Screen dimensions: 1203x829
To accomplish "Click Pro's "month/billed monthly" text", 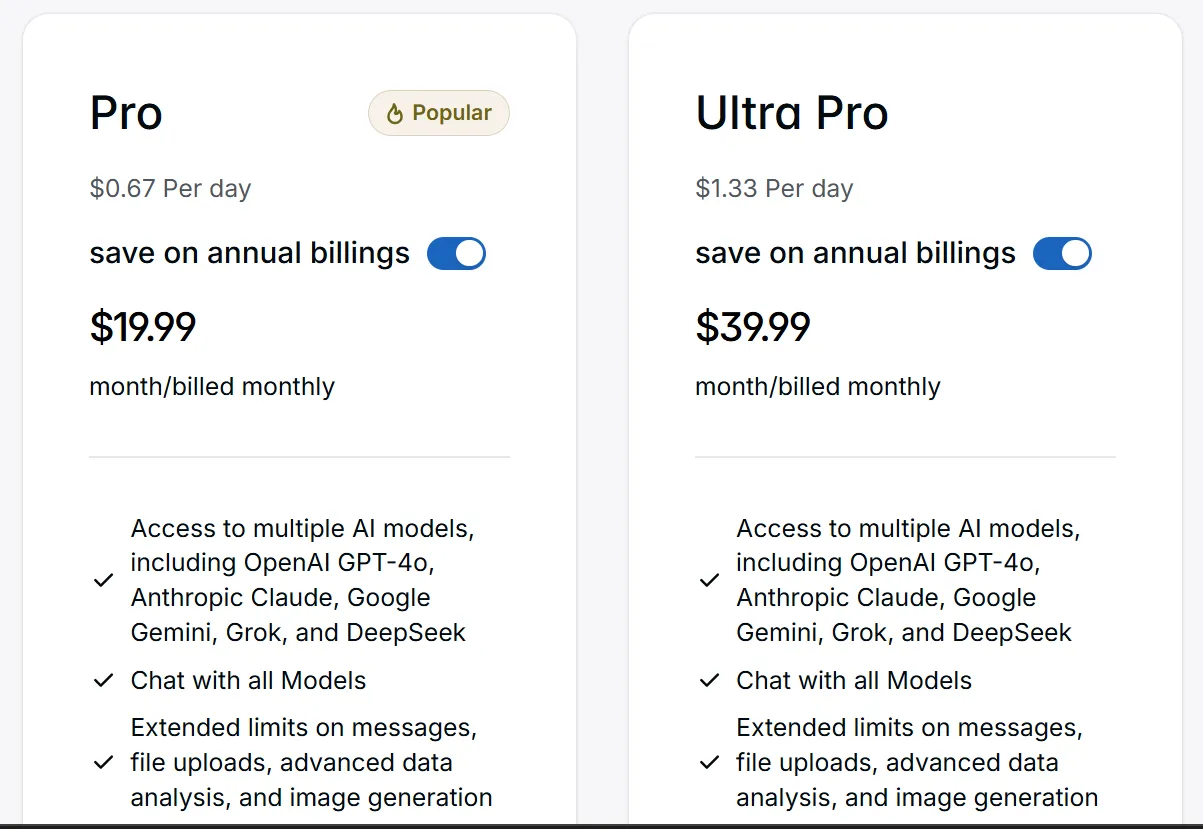I will [x=212, y=387].
